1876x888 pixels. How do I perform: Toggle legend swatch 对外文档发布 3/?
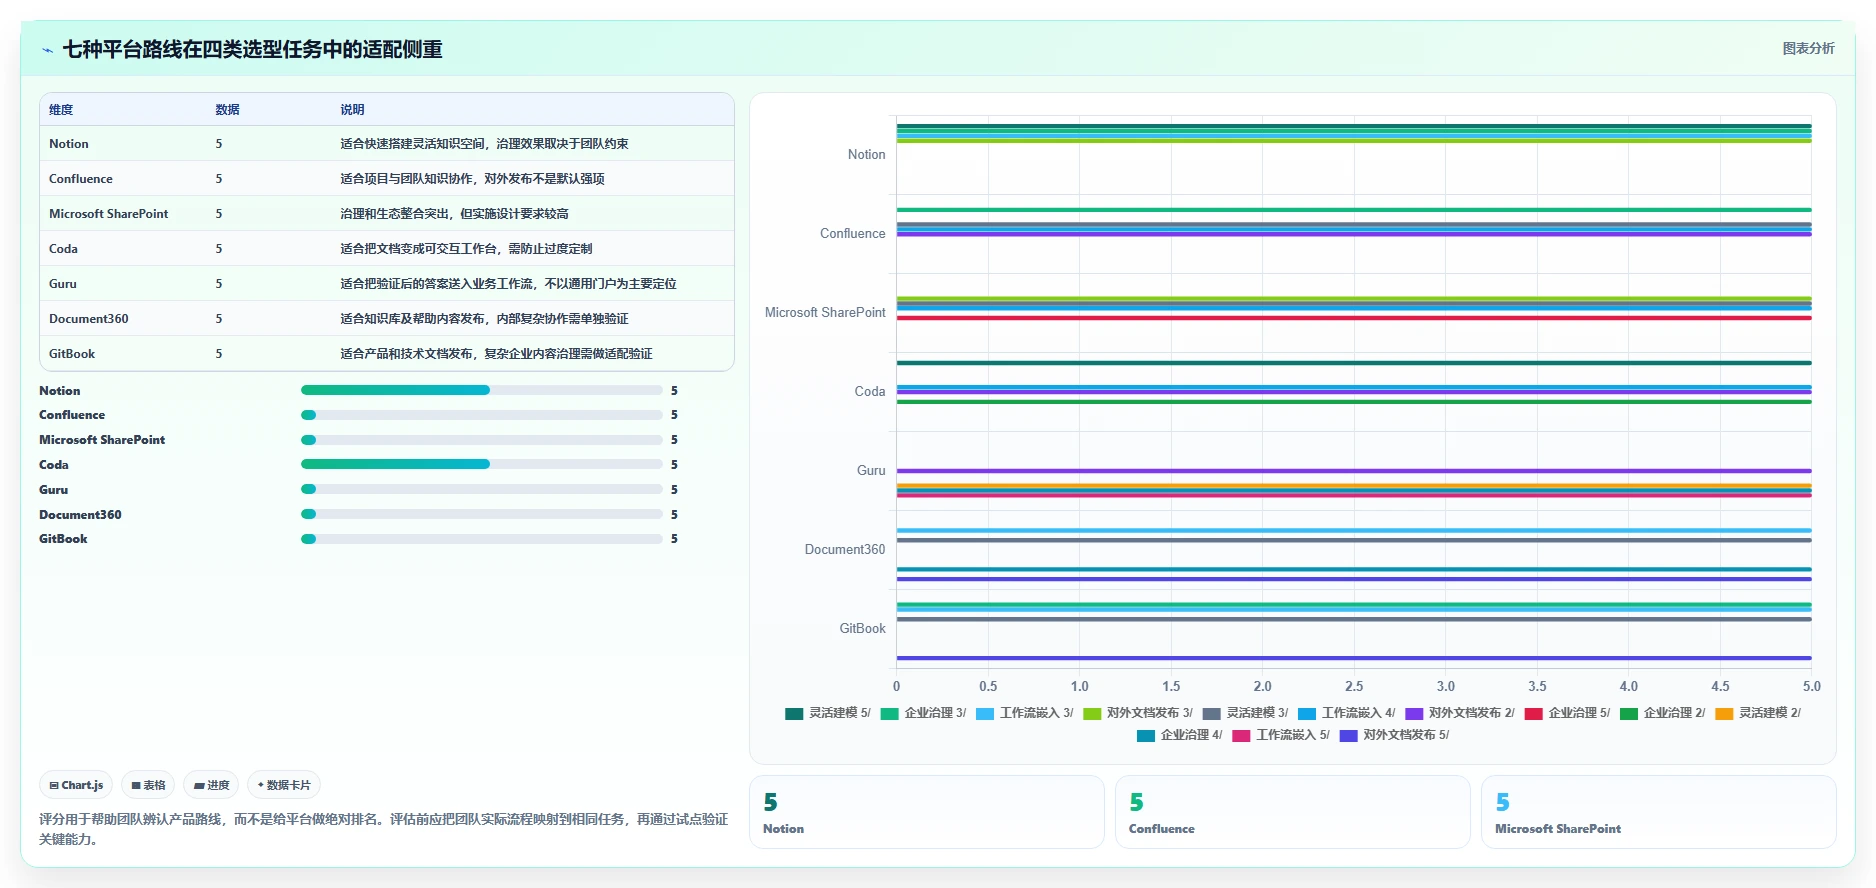pos(1092,713)
